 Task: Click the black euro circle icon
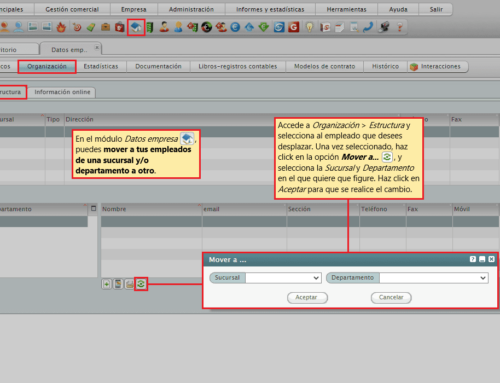click(207, 27)
